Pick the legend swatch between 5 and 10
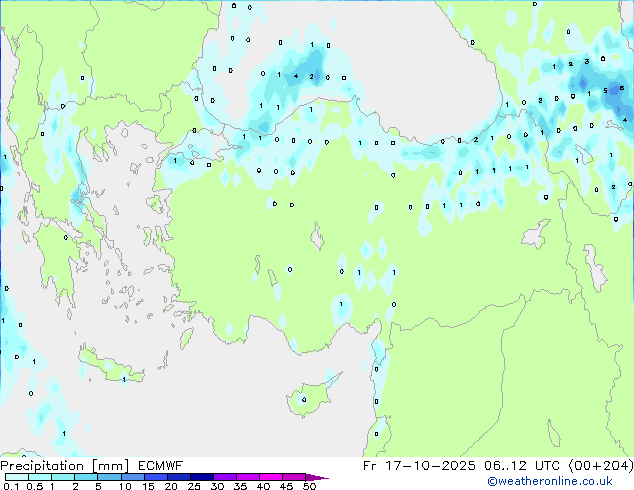Screen dimensions: 634x490 coord(109,477)
